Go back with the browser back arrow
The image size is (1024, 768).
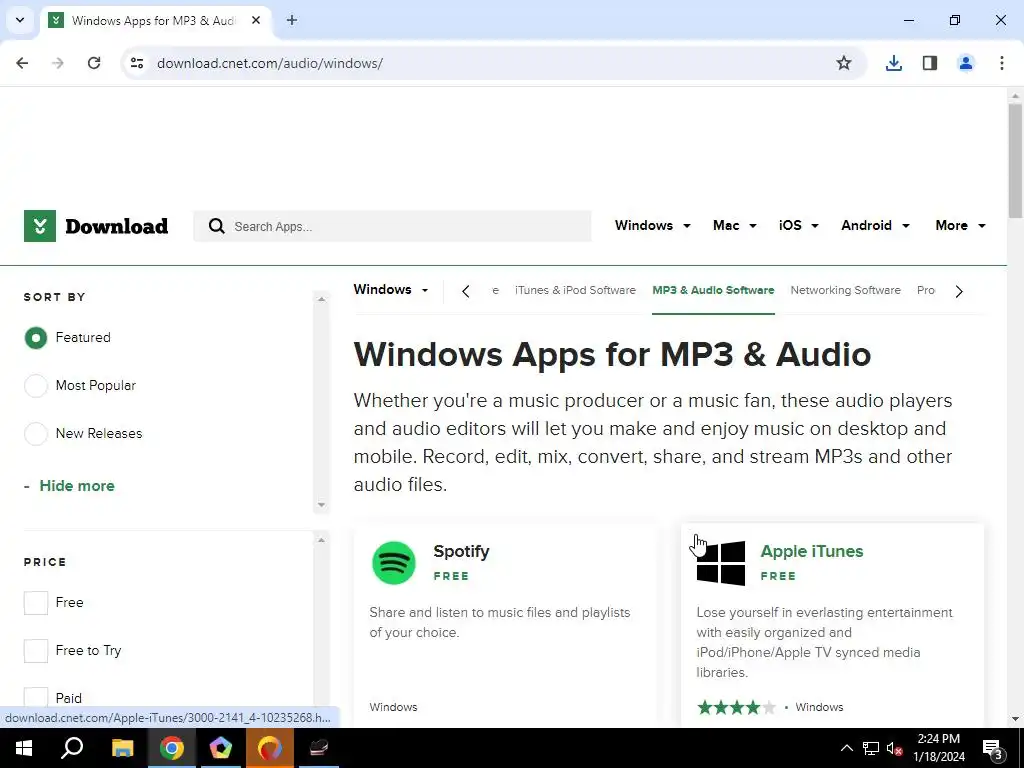[22, 63]
